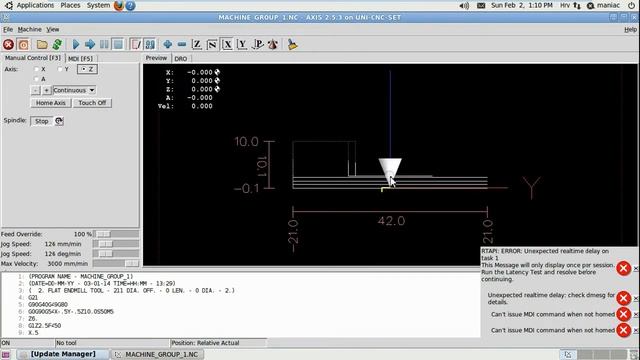Open volume control in system tray
Viewport: 640px width, 360px height.
coord(464,5)
